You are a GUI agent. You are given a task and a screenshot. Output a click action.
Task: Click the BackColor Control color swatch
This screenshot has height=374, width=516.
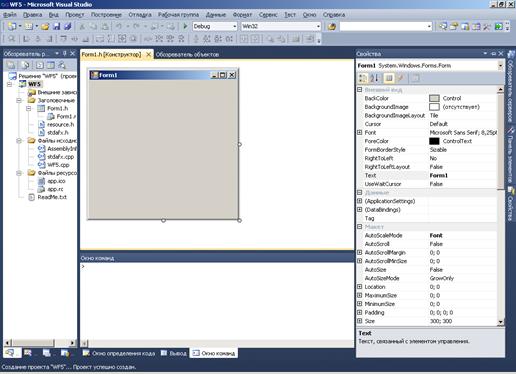coord(434,98)
